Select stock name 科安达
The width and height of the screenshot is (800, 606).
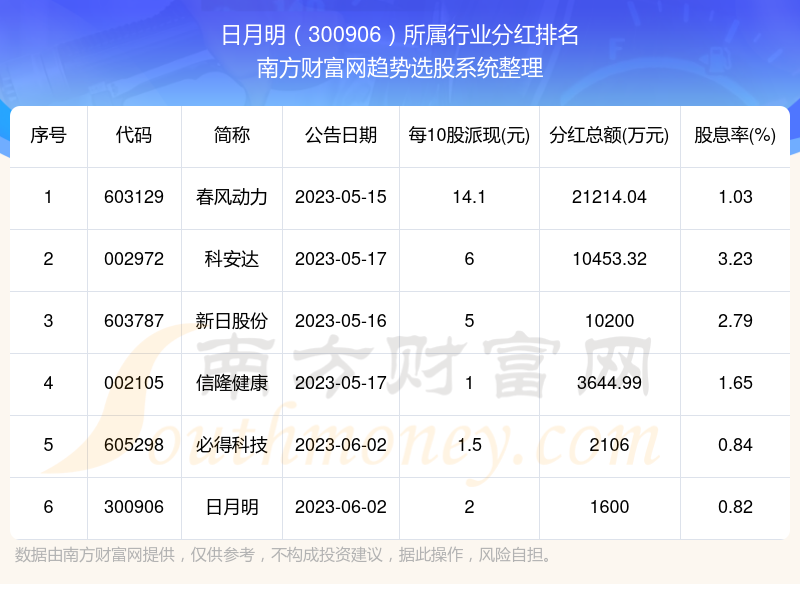pos(232,259)
